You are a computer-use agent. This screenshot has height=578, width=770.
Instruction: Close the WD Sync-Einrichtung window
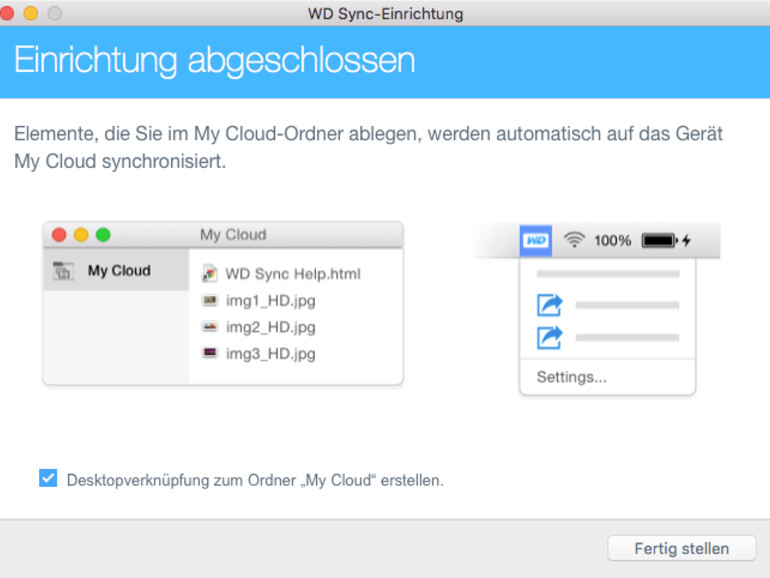[6, 13]
